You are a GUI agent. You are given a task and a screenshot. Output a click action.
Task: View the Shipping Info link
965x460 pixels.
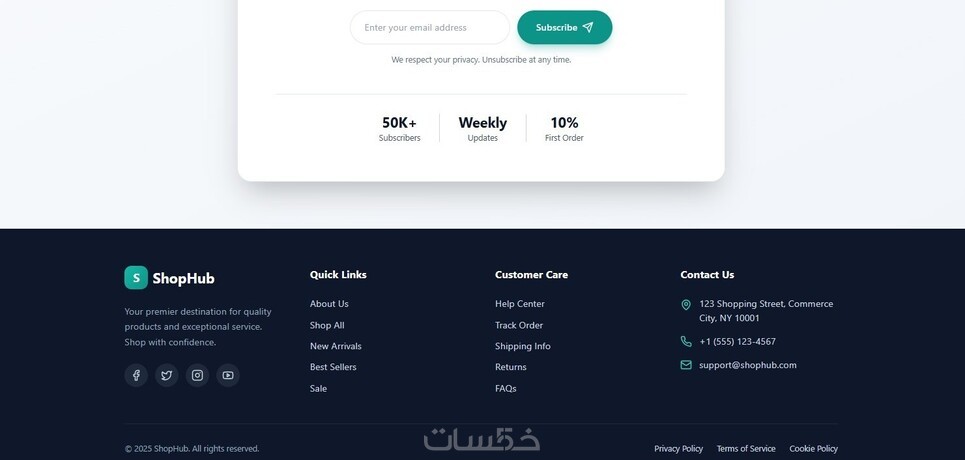click(x=523, y=346)
